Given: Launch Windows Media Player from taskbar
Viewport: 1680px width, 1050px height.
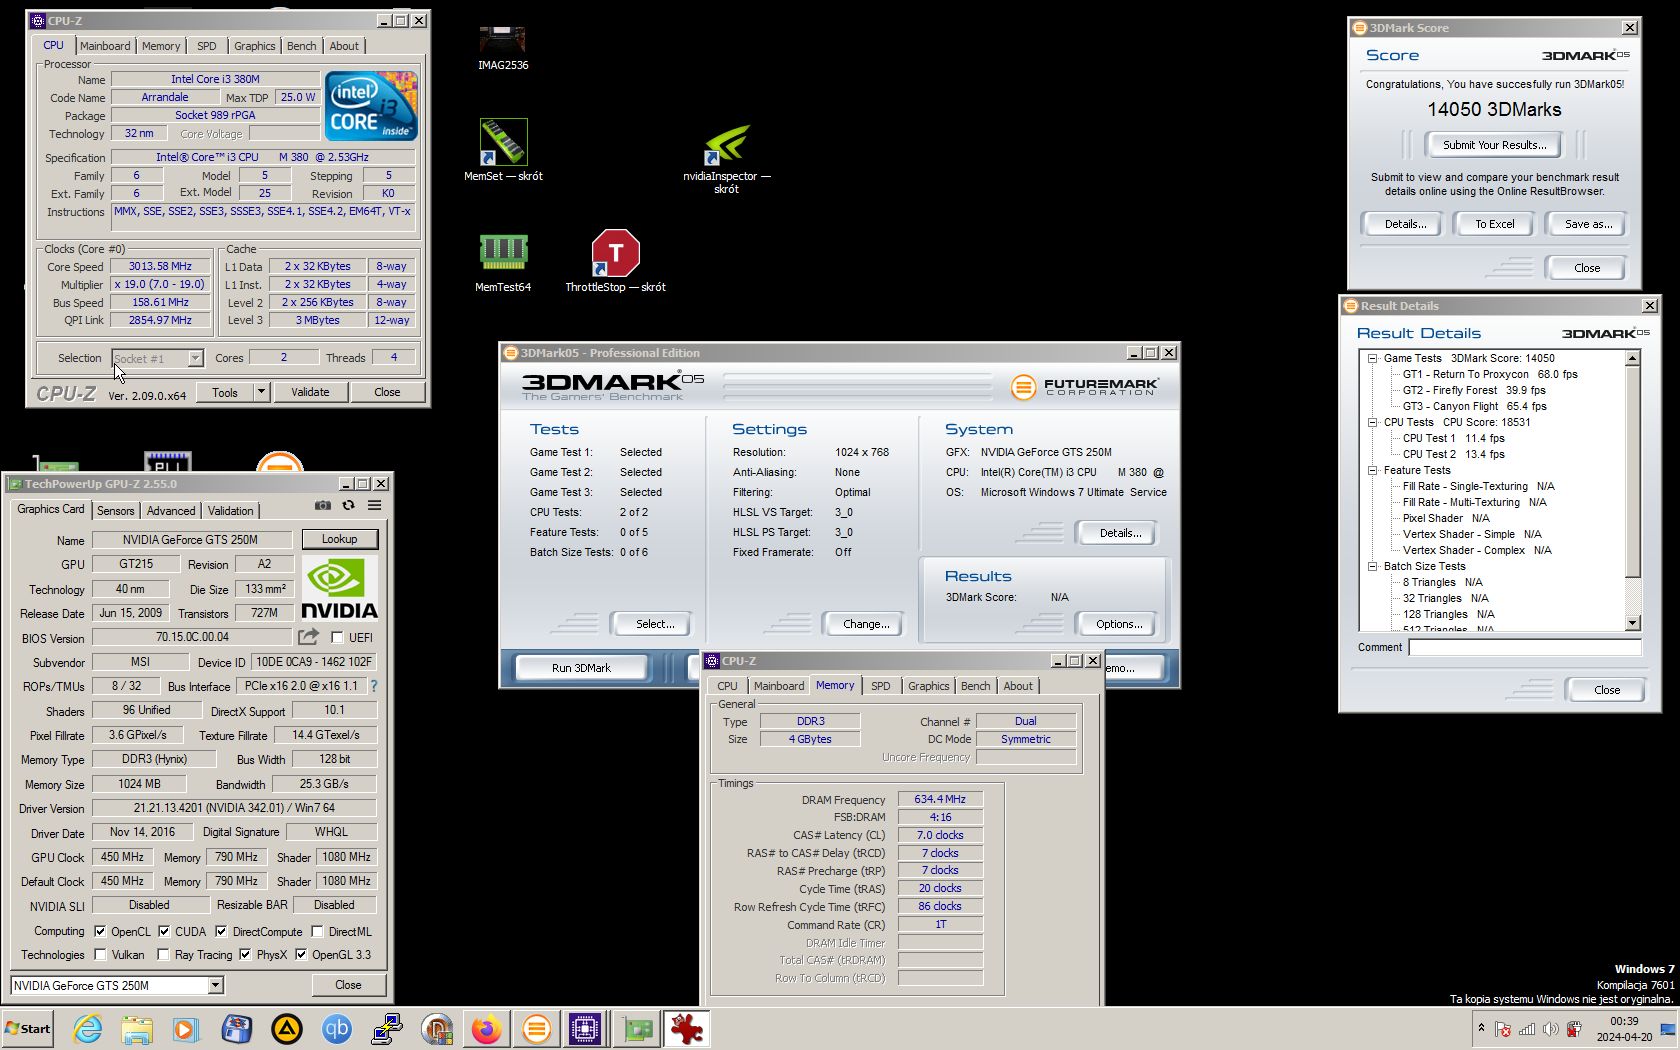Looking at the screenshot, I should pos(186,1029).
